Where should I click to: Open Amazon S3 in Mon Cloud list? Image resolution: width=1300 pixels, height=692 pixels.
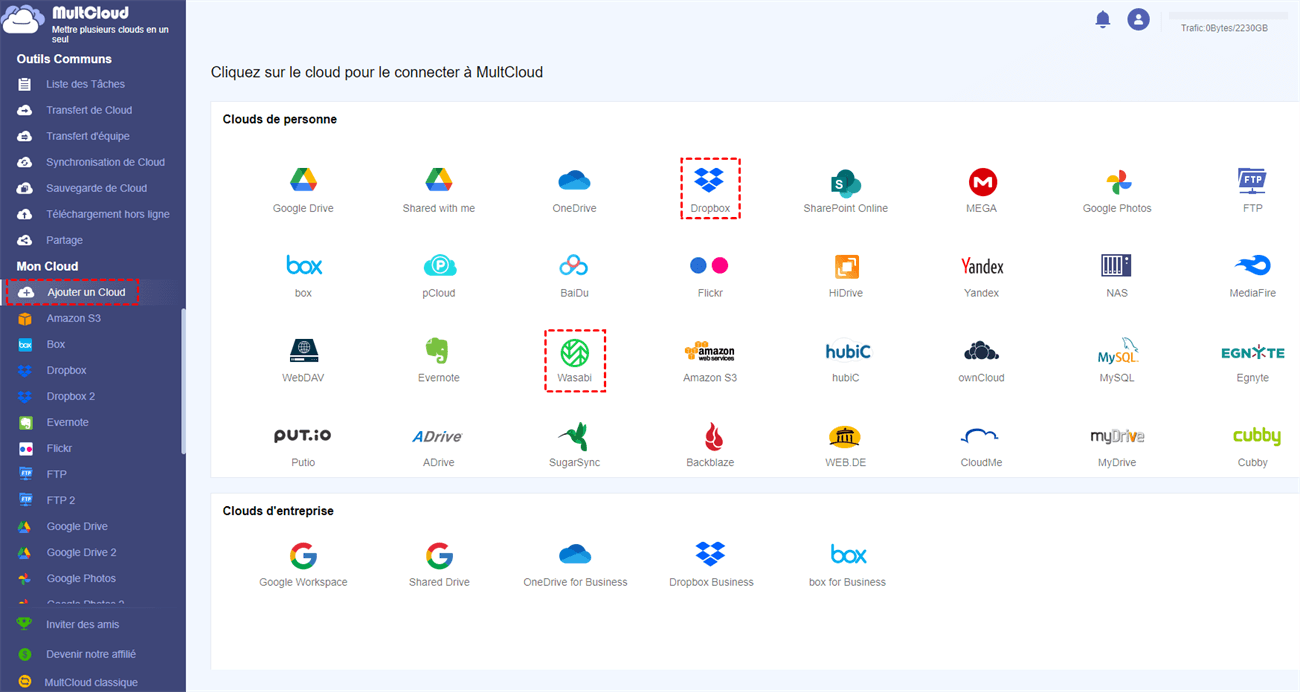coord(73,318)
